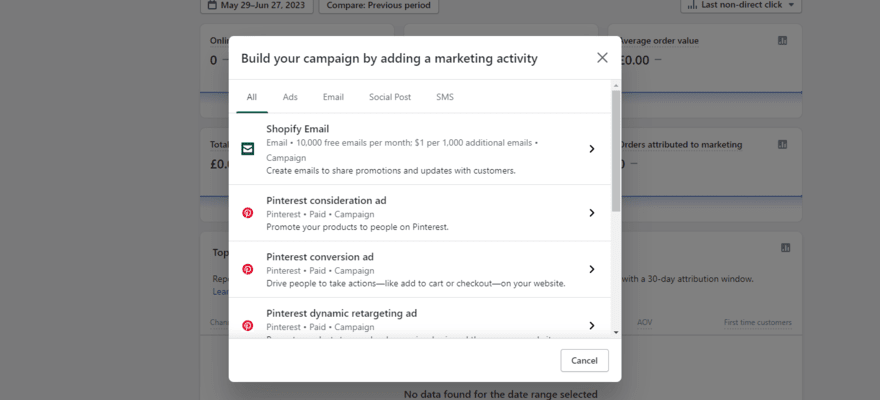Expand Pinterest conversion ad chevron
The image size is (880, 400).
(592, 269)
